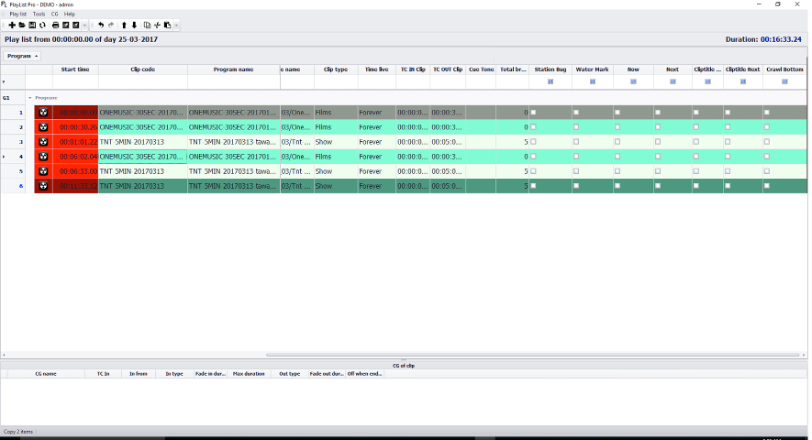Screen dimensions: 812x440
Task: Click the Undo arrow icon
Action: (x=100, y=25)
